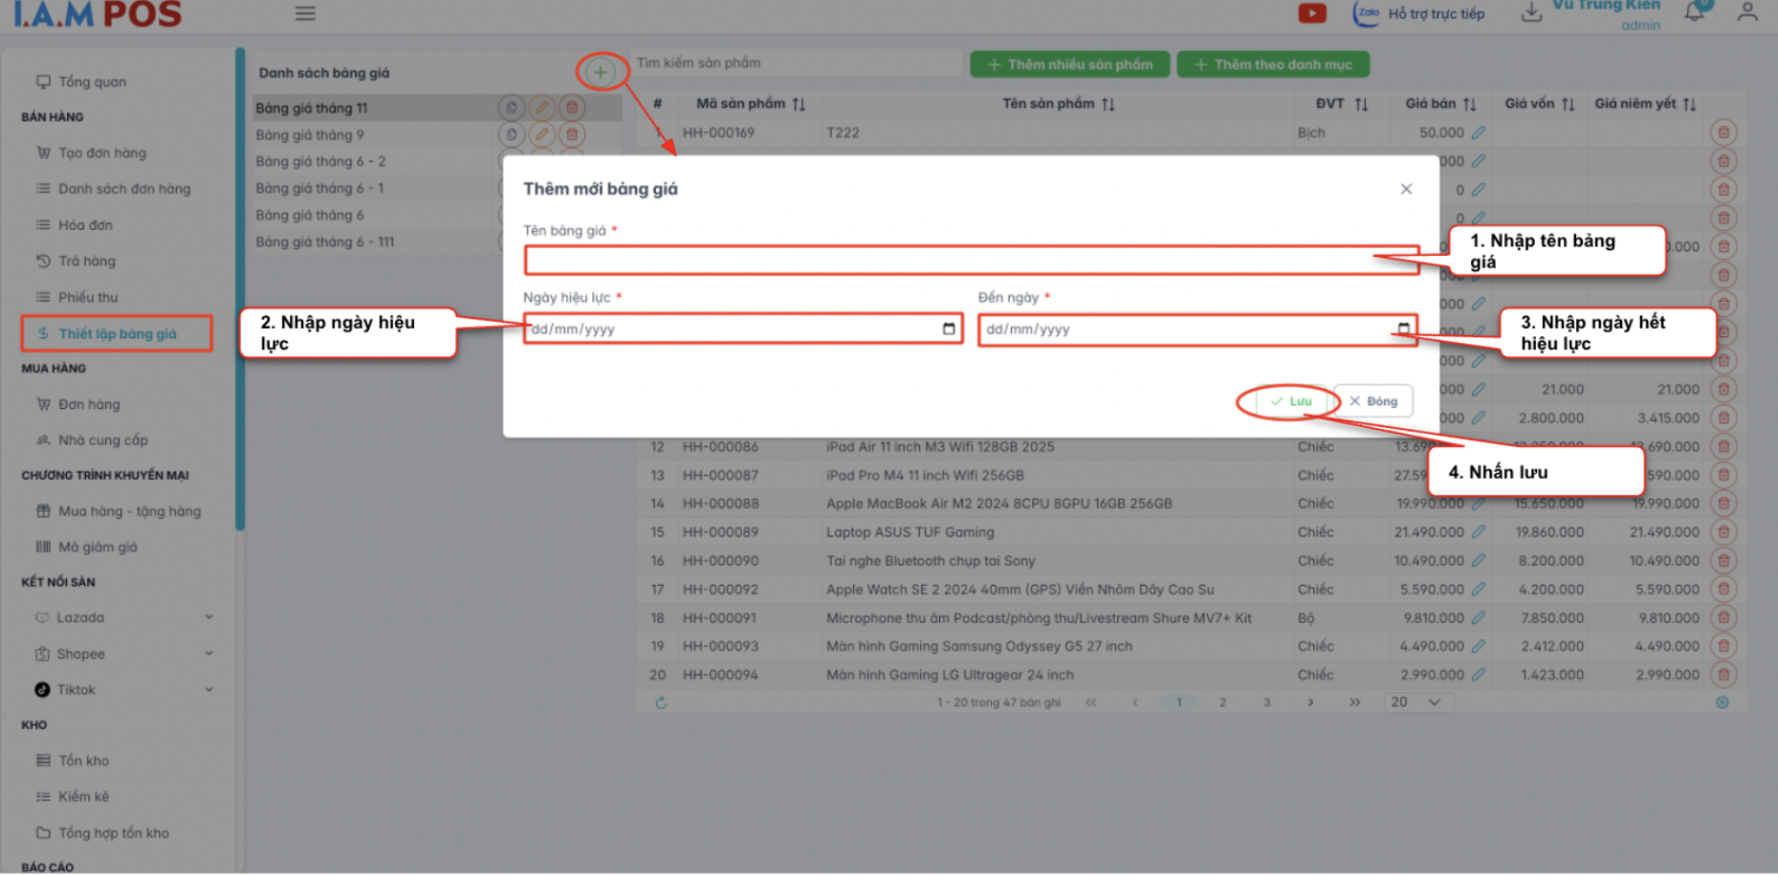The height and width of the screenshot is (876, 1778).
Task: Click the sidebar vertical scrollbar
Action: pos(240,290)
